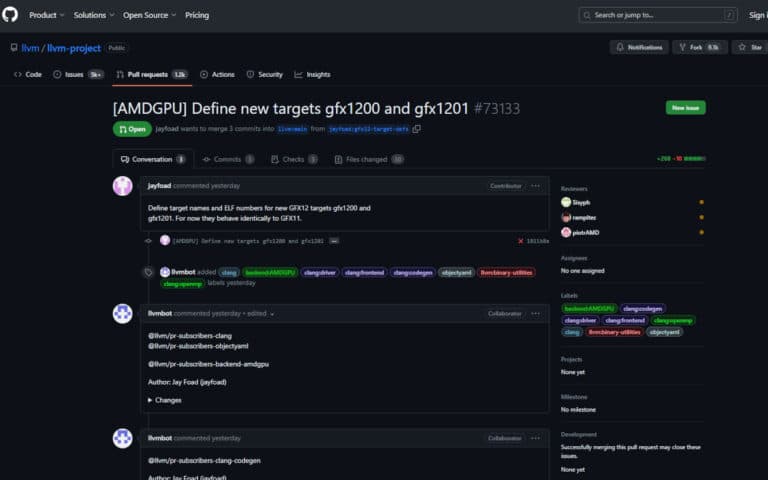
Task: Expand commit message ellipsis button
Action: pyautogui.click(x=334, y=241)
